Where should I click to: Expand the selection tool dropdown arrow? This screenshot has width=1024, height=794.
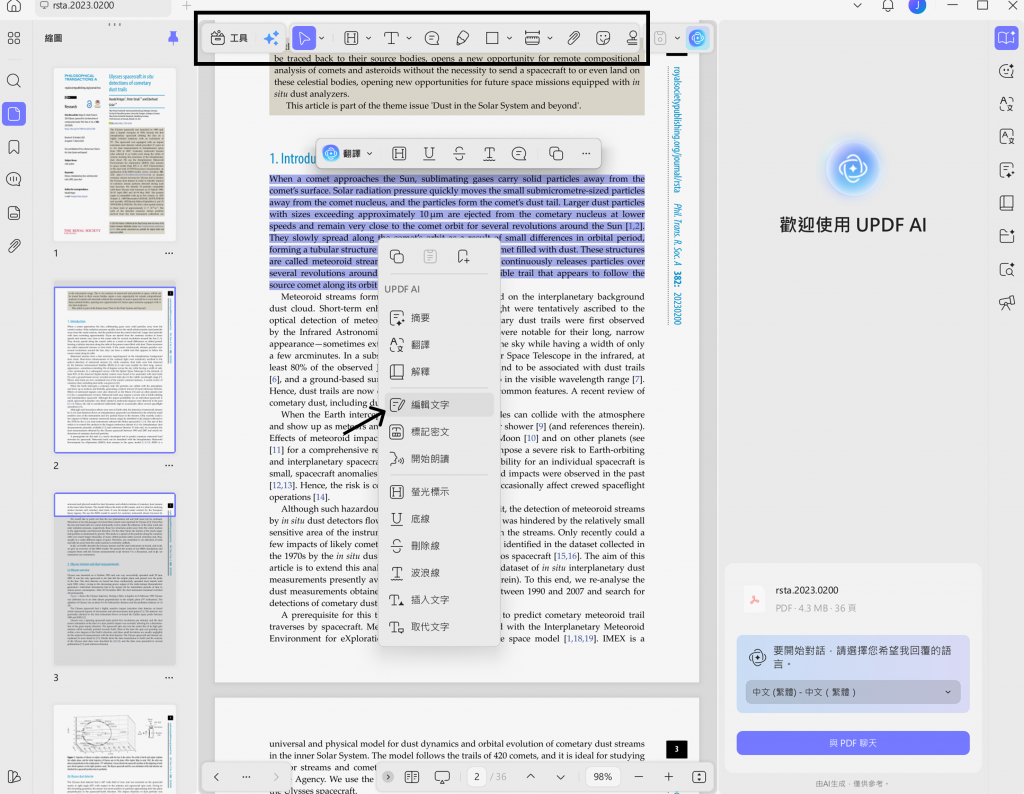tap(322, 39)
